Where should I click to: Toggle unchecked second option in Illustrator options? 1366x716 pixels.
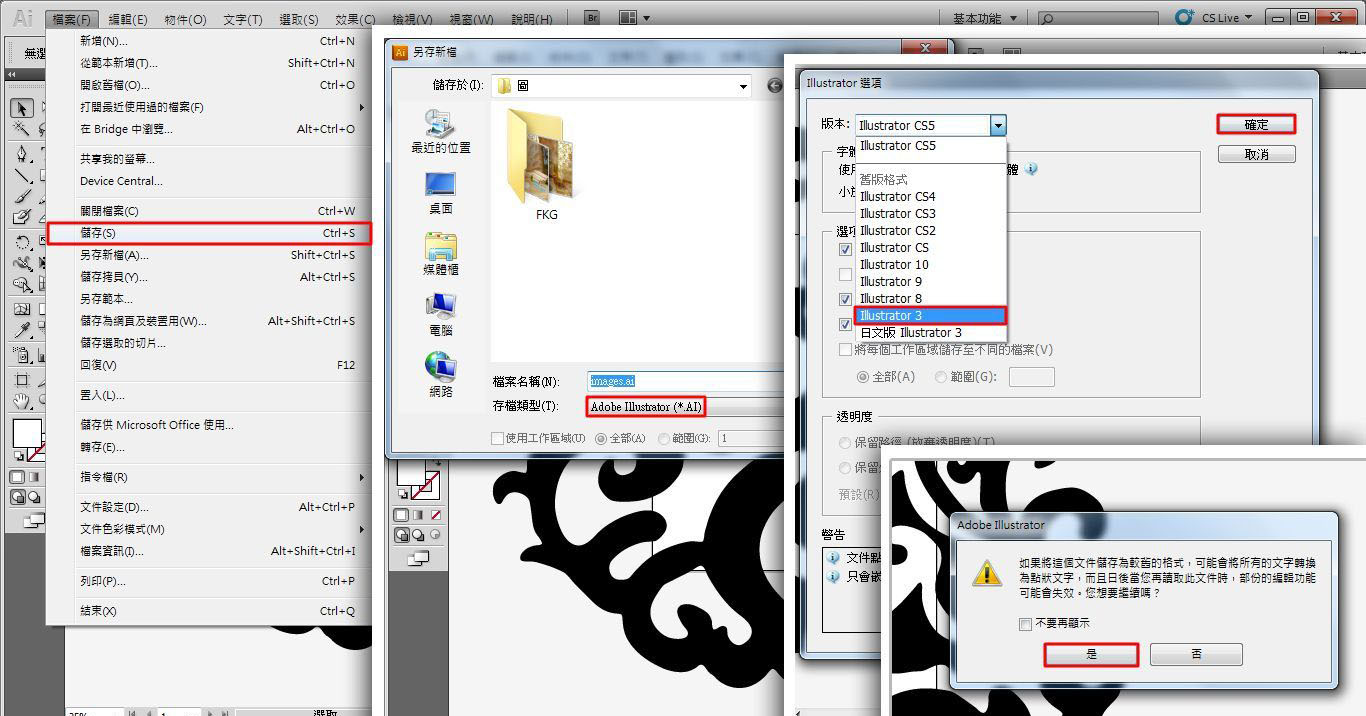pos(846,274)
